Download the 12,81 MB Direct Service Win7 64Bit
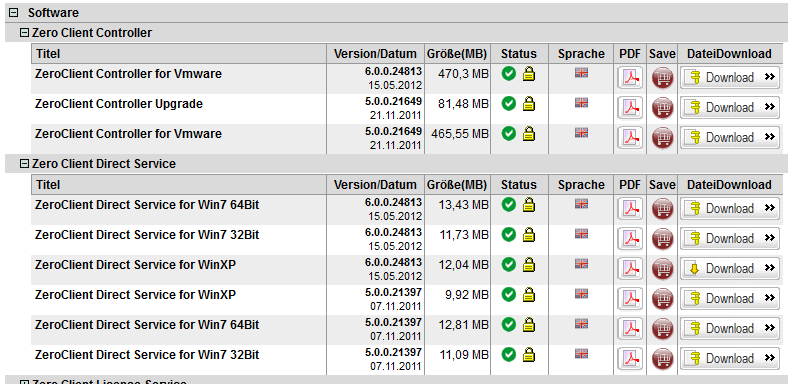 click(x=730, y=329)
